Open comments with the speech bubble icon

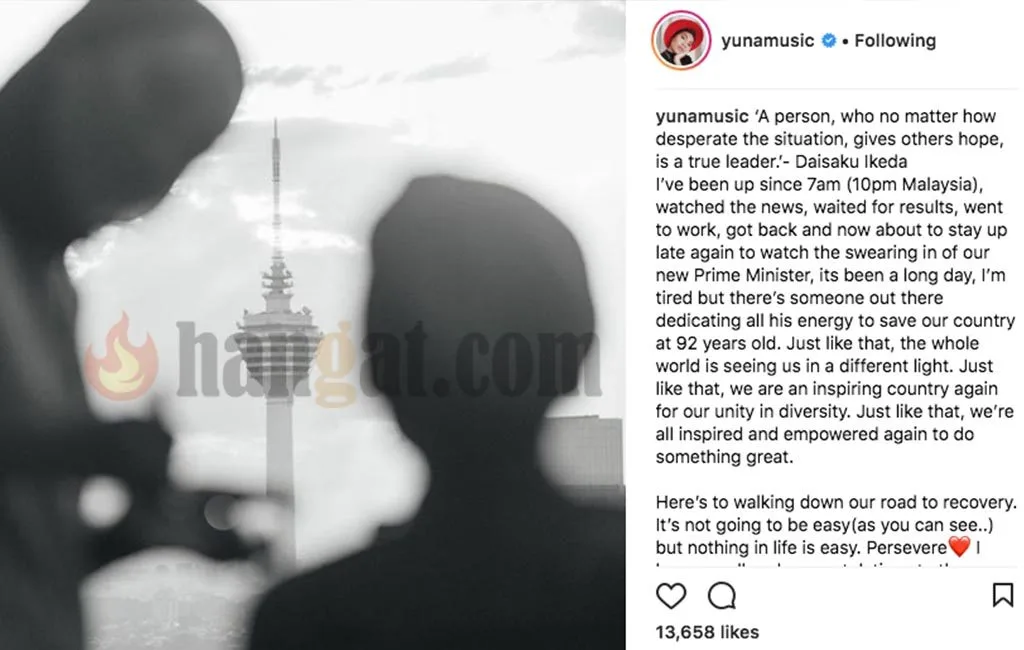722,596
